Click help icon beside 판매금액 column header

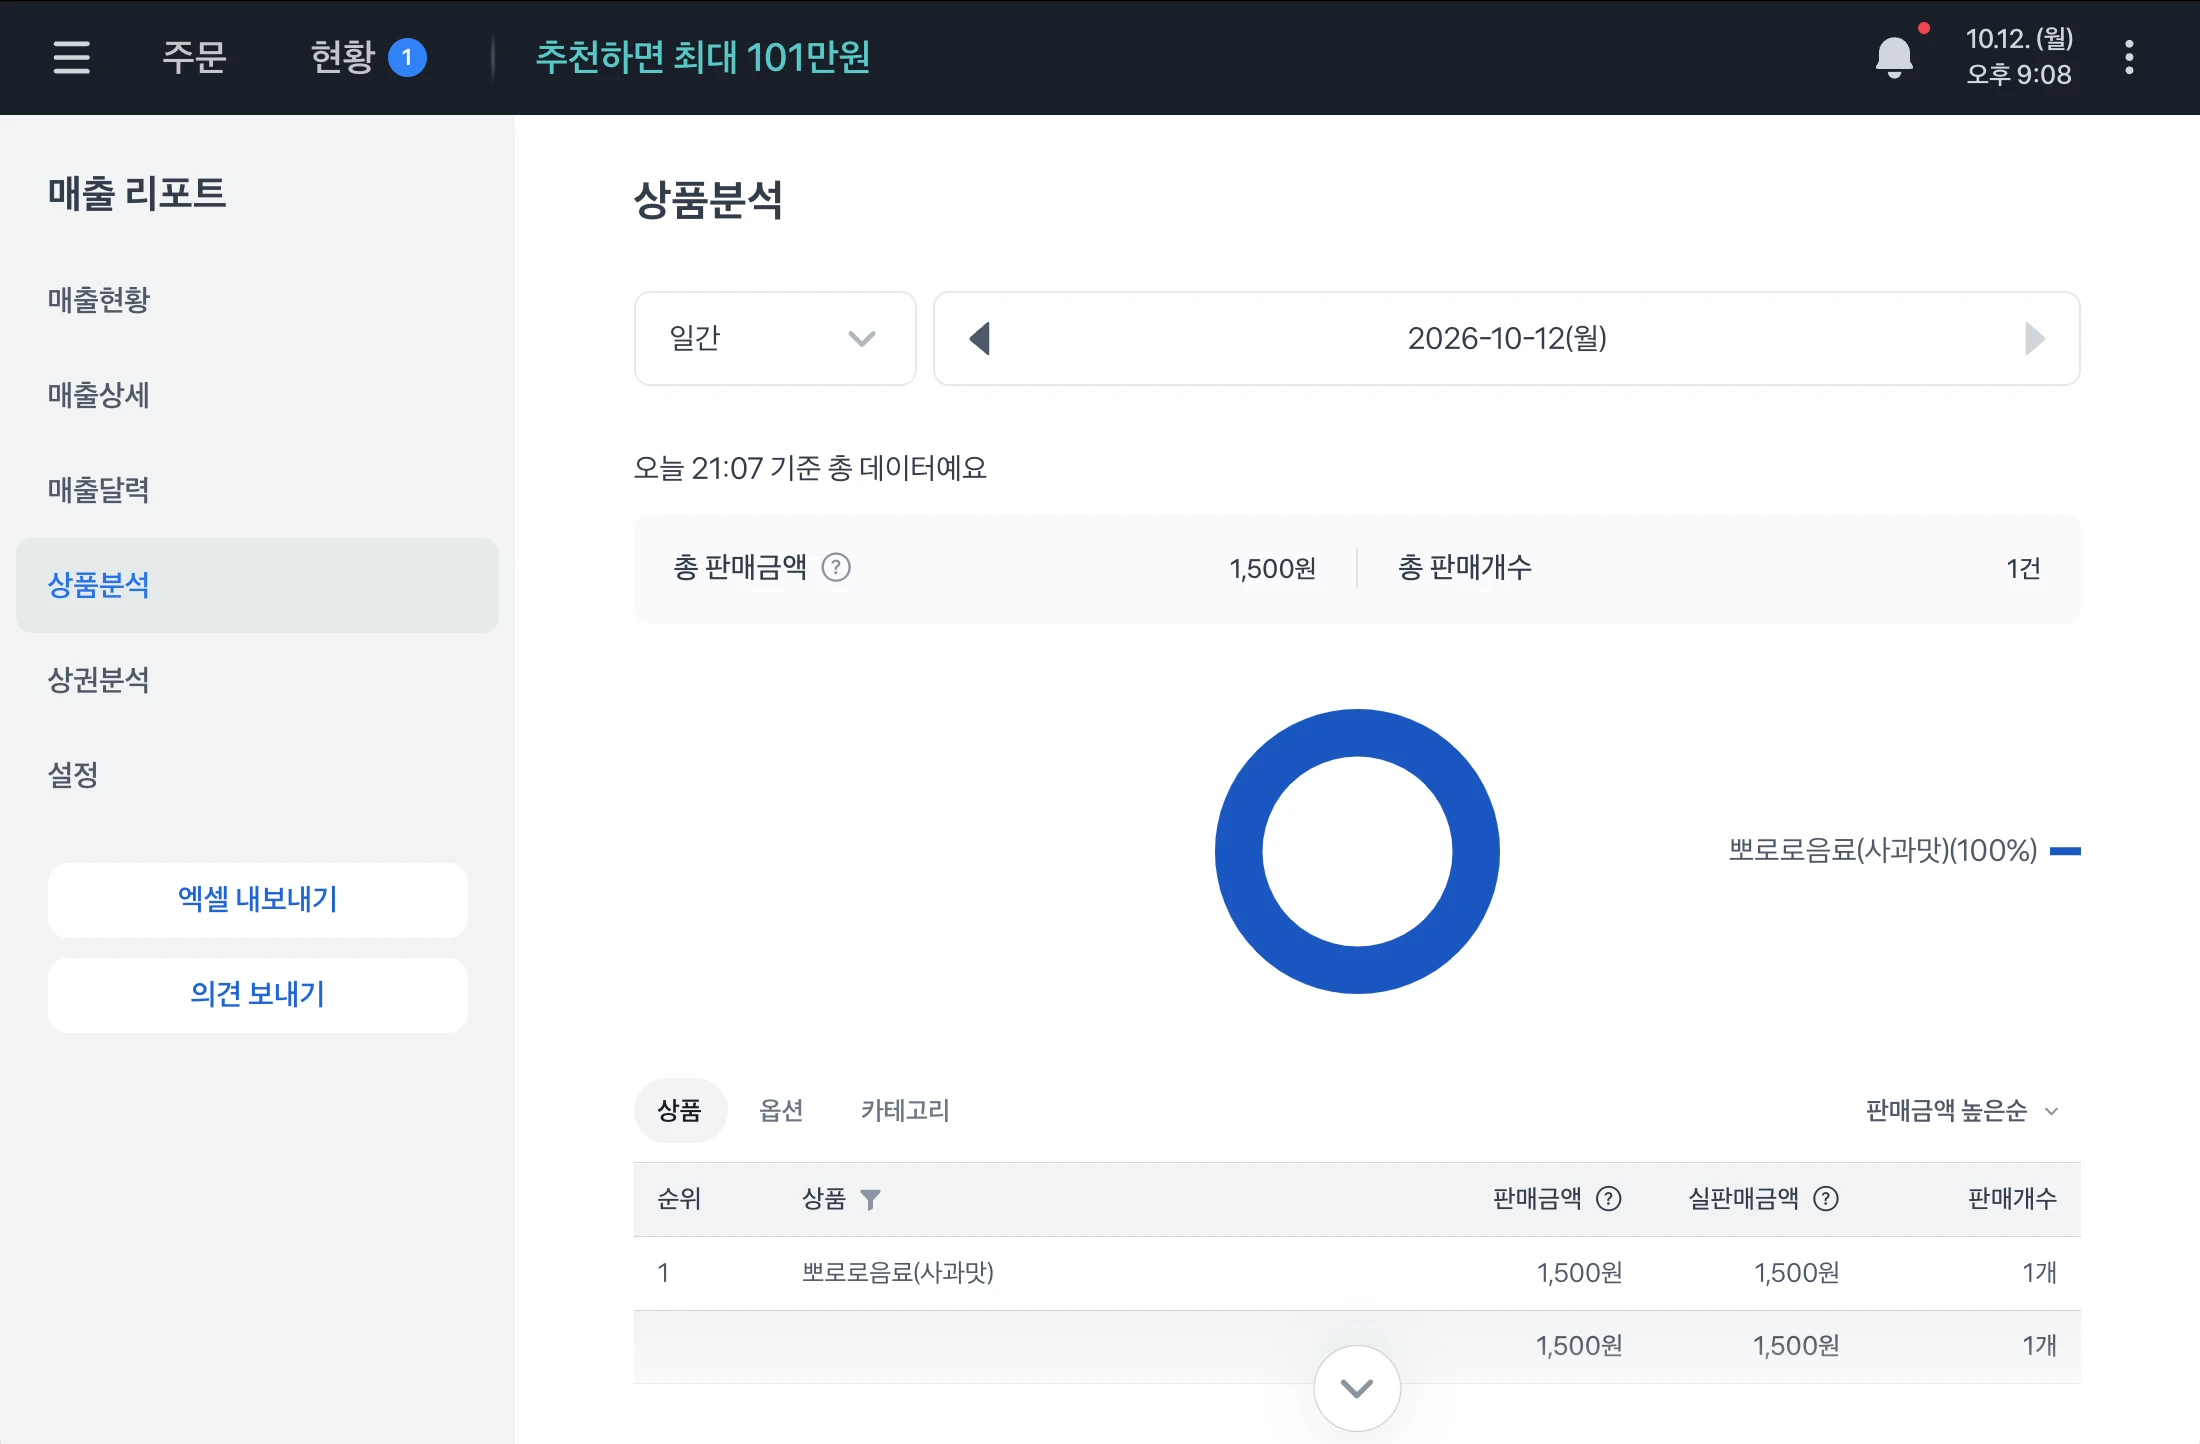click(1608, 1198)
